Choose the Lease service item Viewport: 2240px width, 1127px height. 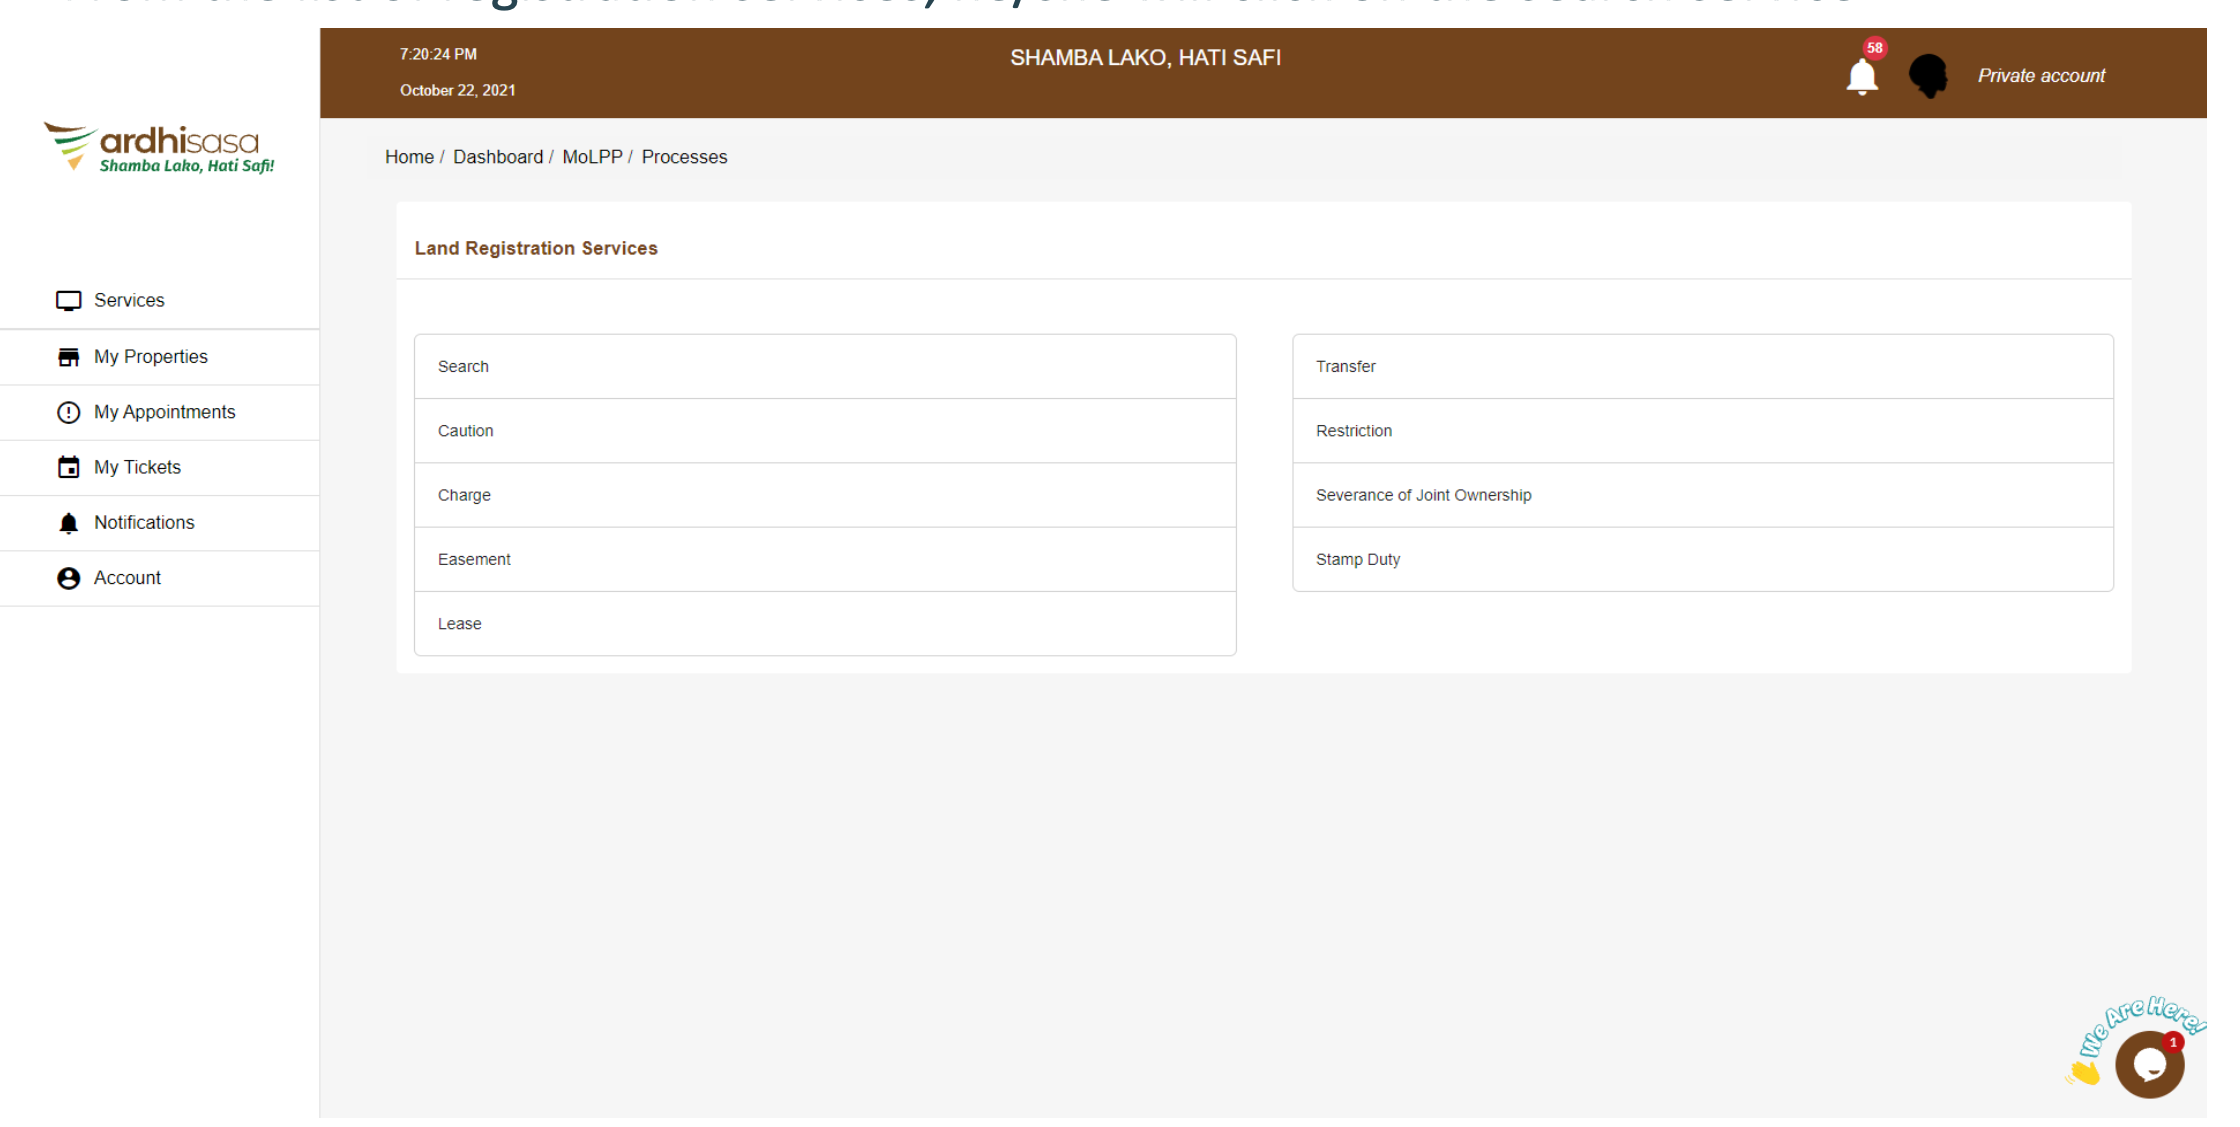pos(459,624)
